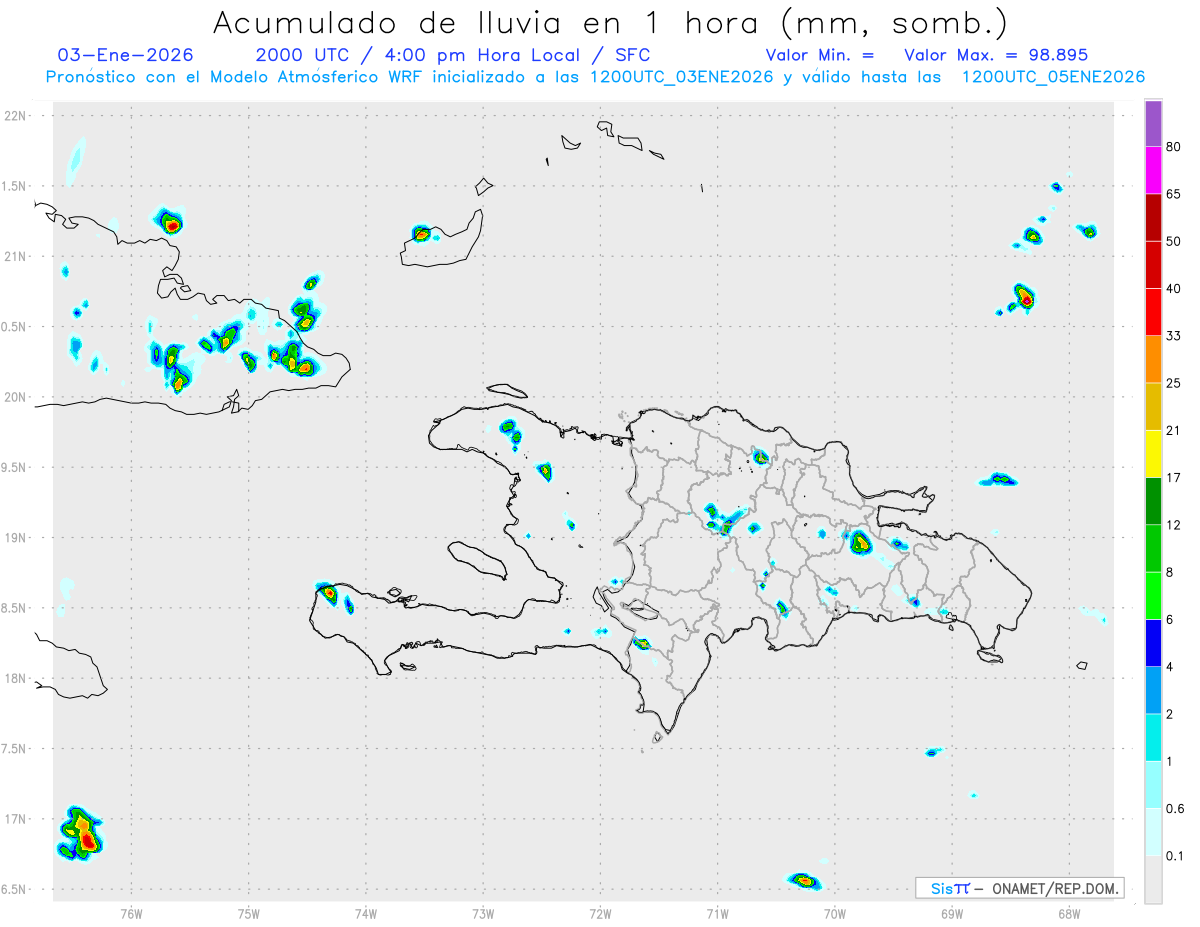This screenshot has width=1200, height=927.
Task: Click the '22N' latitude label
Action: (x=15, y=116)
